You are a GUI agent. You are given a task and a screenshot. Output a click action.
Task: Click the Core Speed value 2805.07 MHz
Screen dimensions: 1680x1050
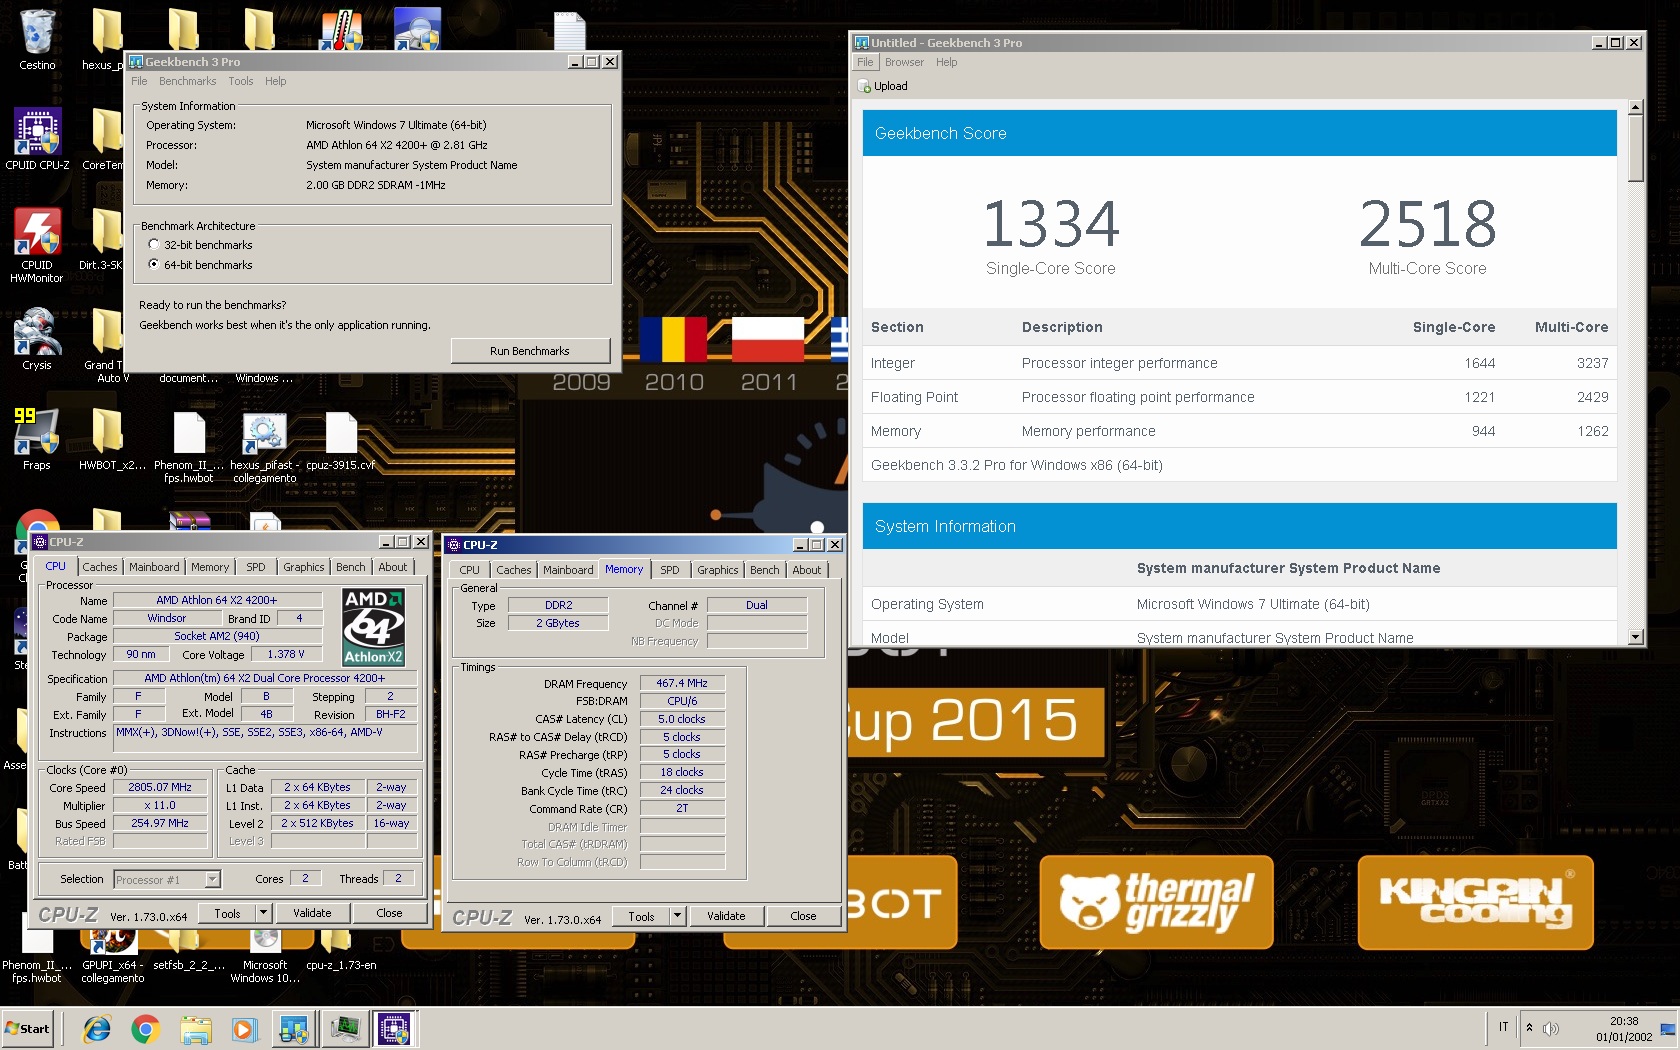160,787
